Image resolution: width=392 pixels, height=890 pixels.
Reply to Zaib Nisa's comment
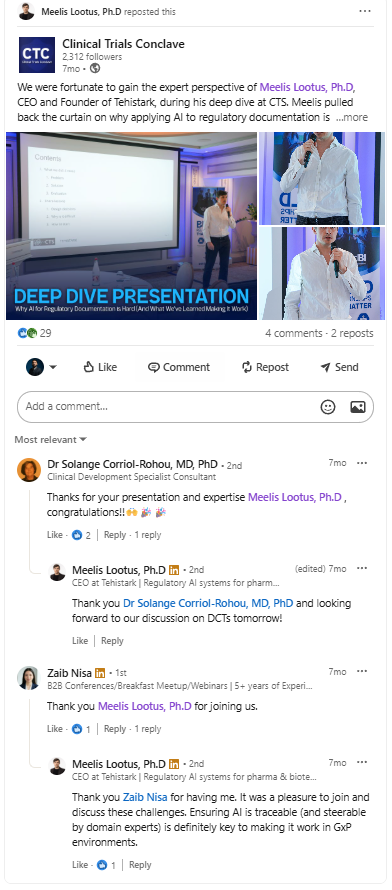tap(115, 729)
